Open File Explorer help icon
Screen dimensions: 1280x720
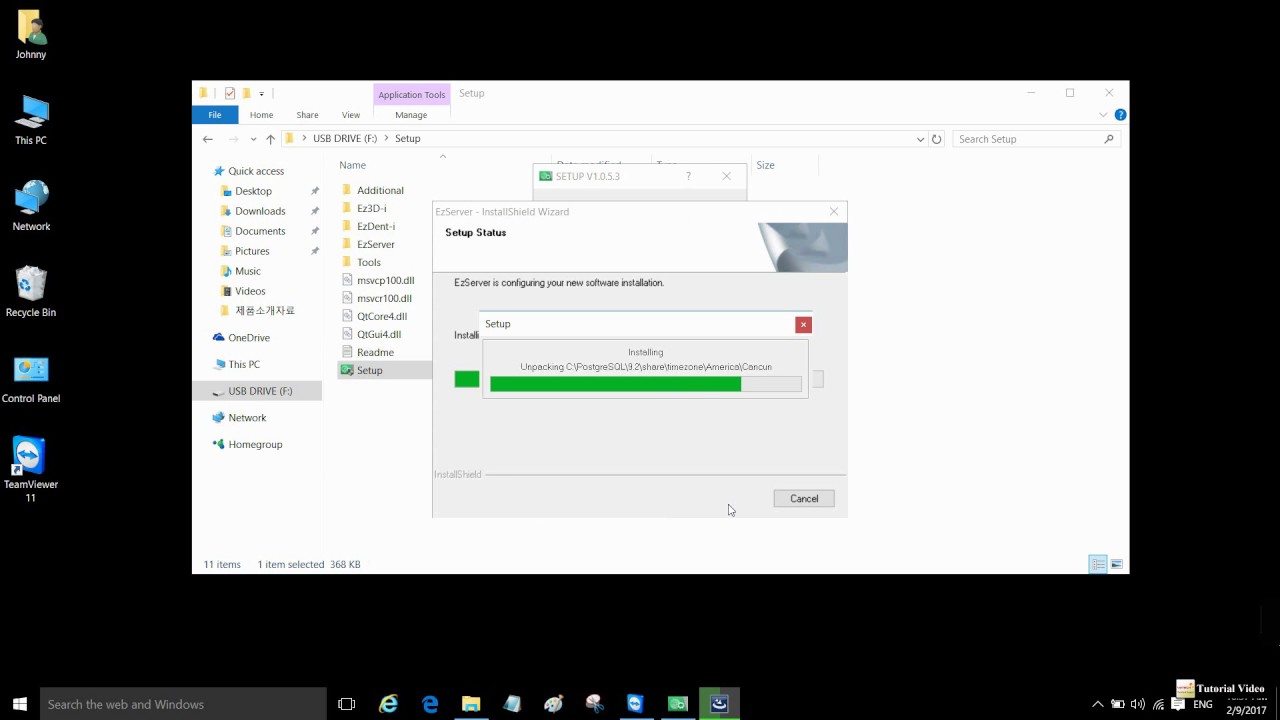coord(1120,115)
